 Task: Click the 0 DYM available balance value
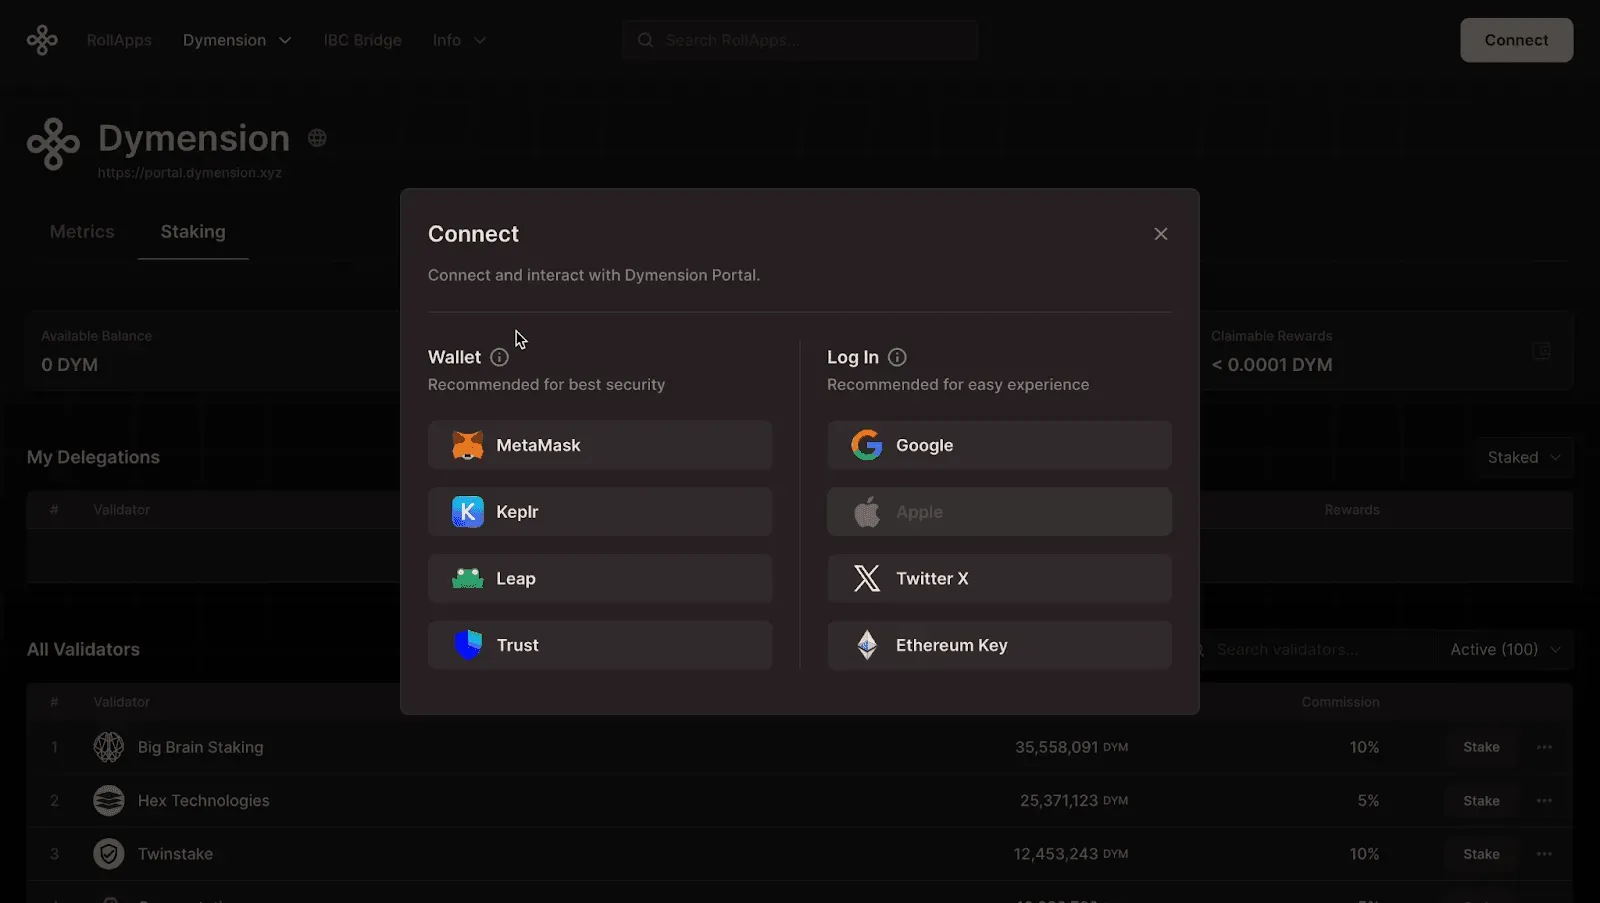pyautogui.click(x=70, y=365)
